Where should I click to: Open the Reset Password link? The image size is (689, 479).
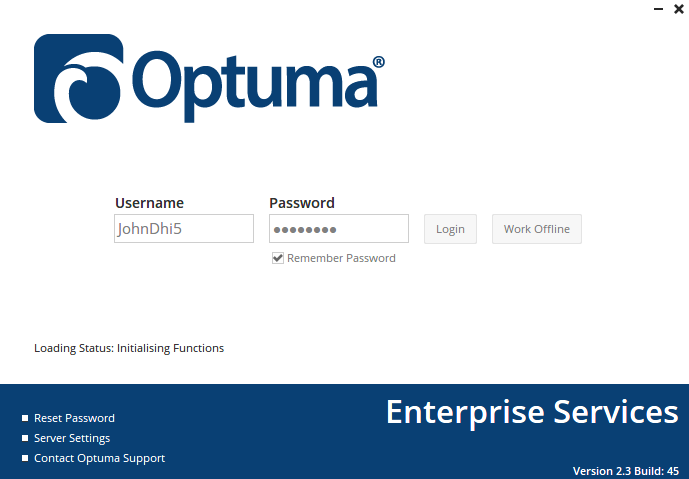[x=74, y=418]
